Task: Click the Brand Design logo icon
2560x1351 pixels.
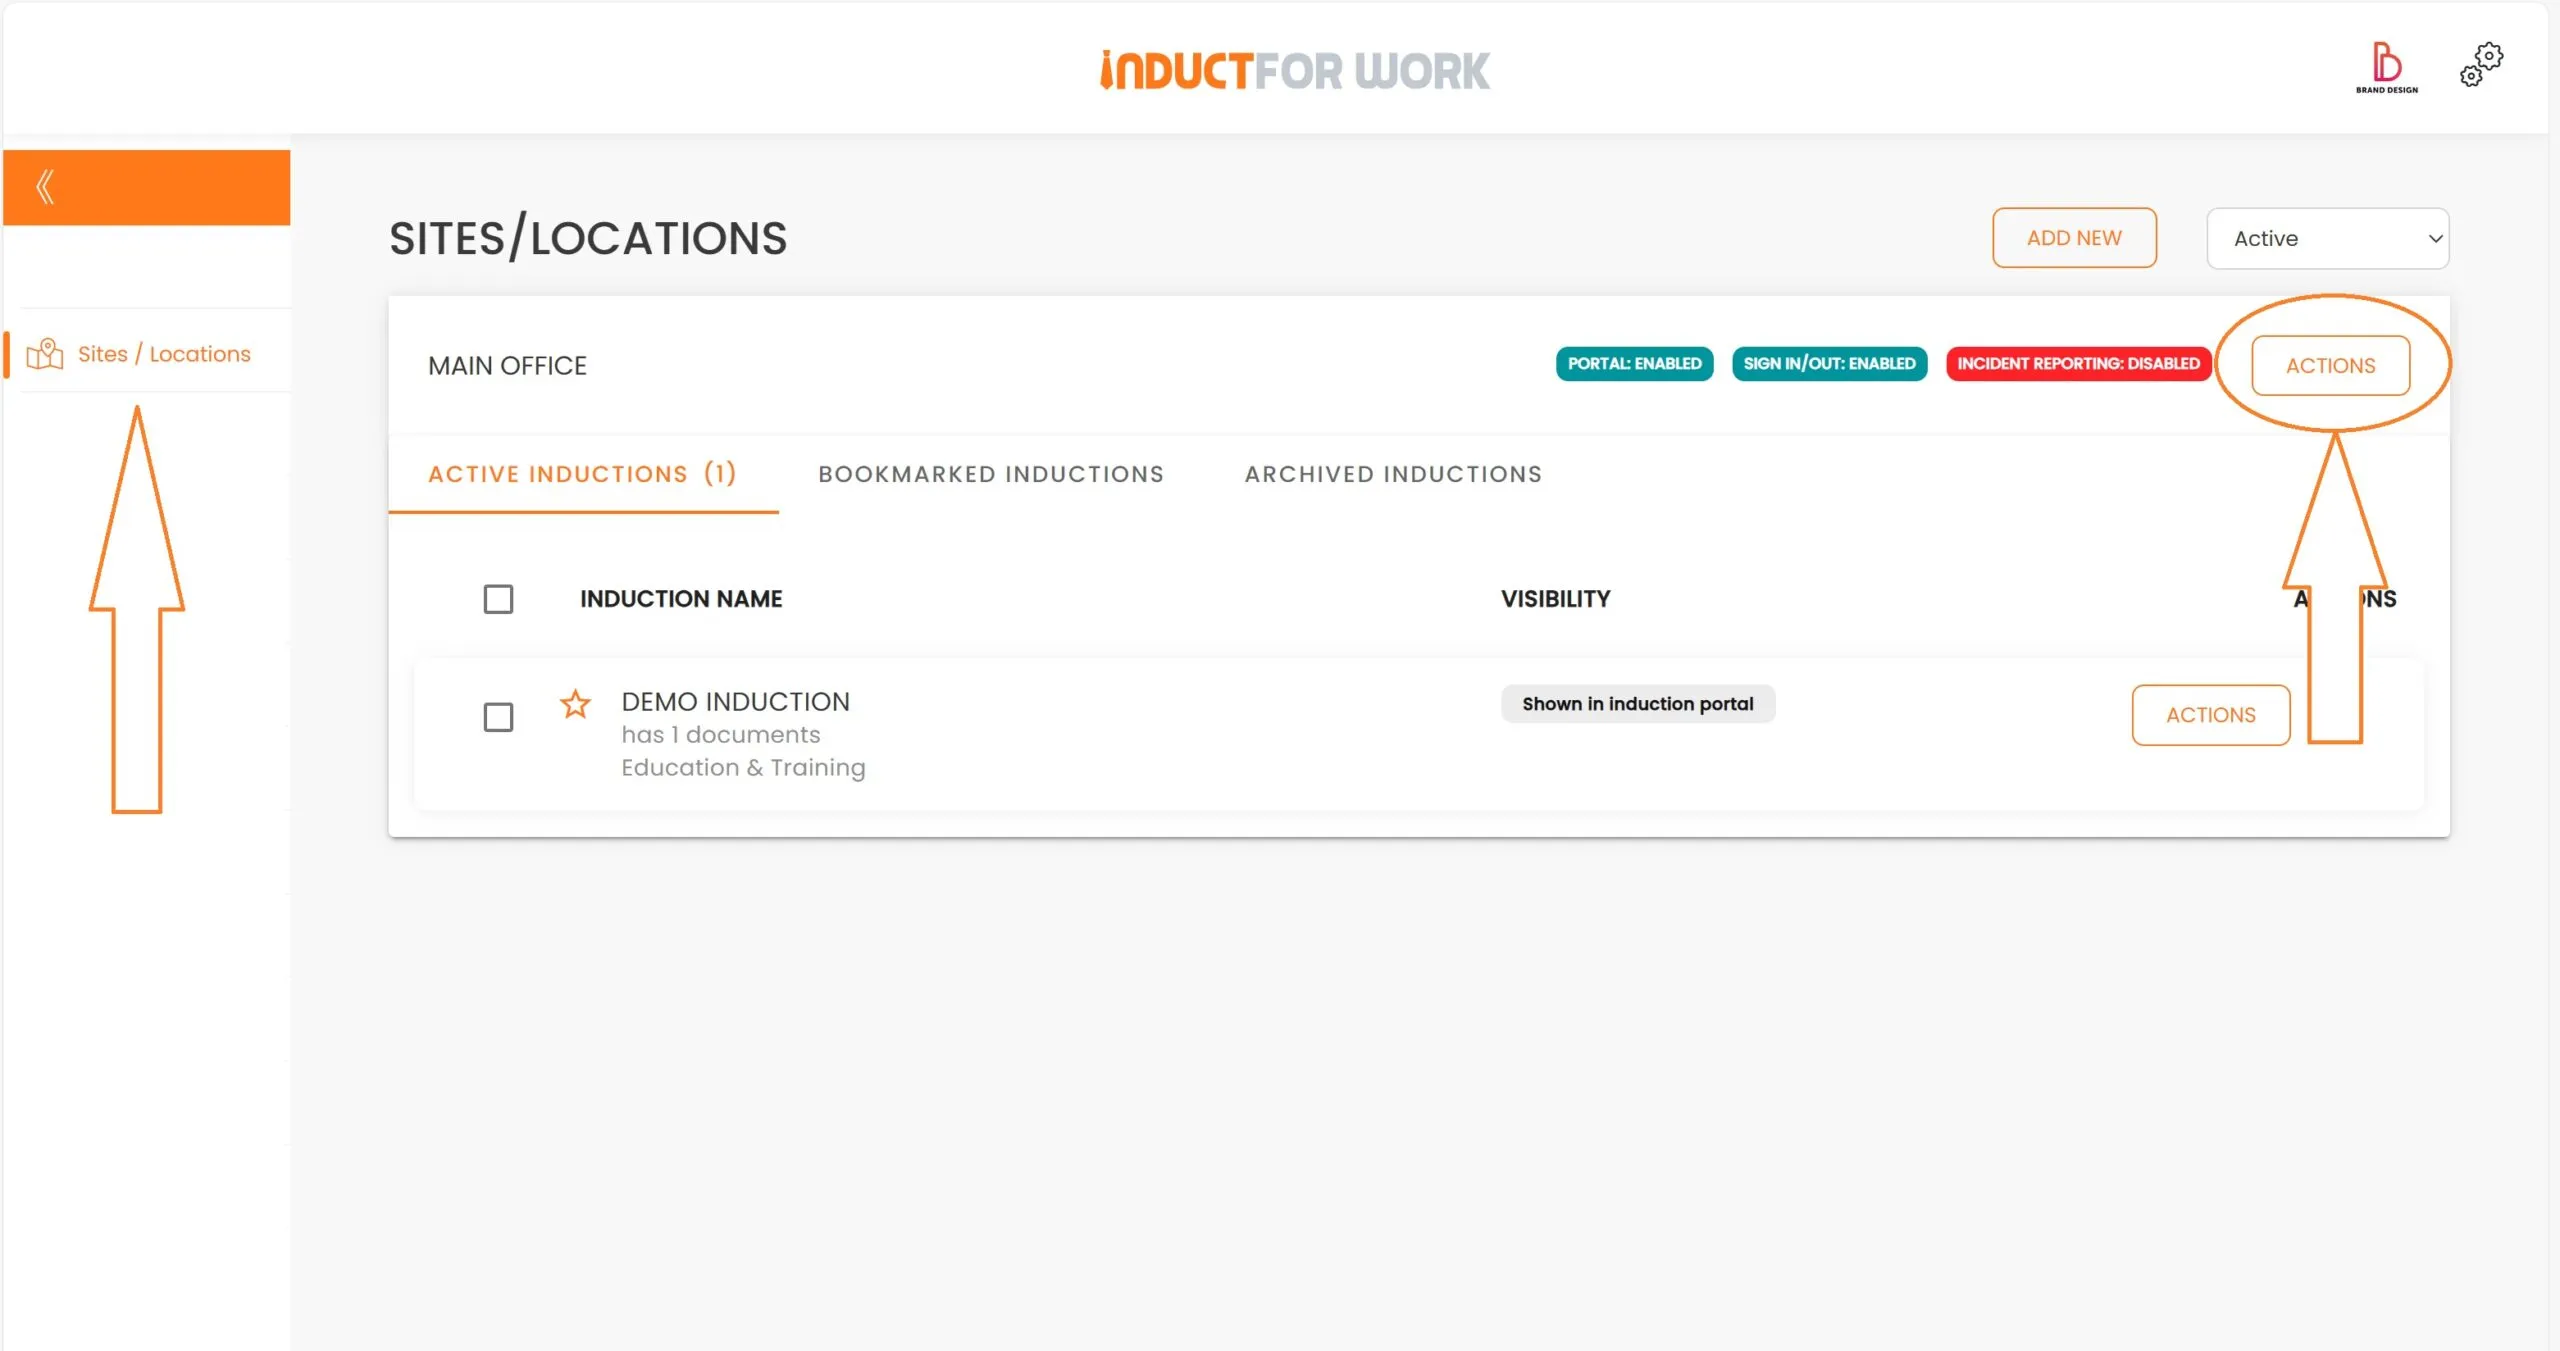Action: (x=2387, y=67)
